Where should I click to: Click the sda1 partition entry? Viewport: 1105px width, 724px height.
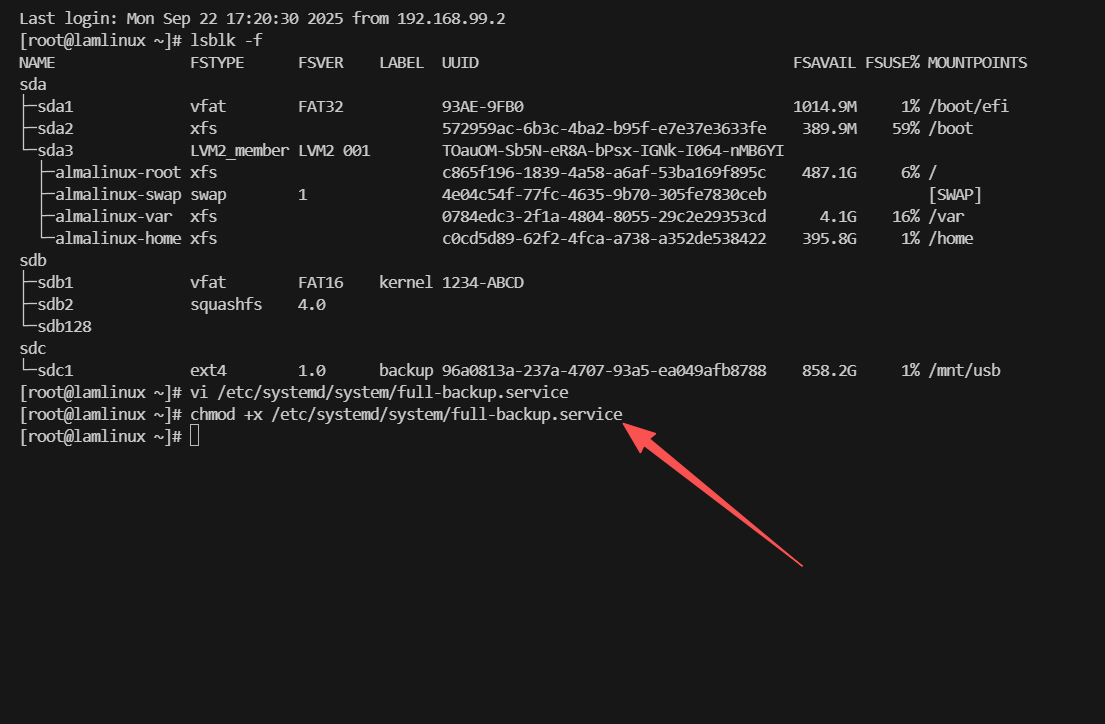click(x=55, y=106)
